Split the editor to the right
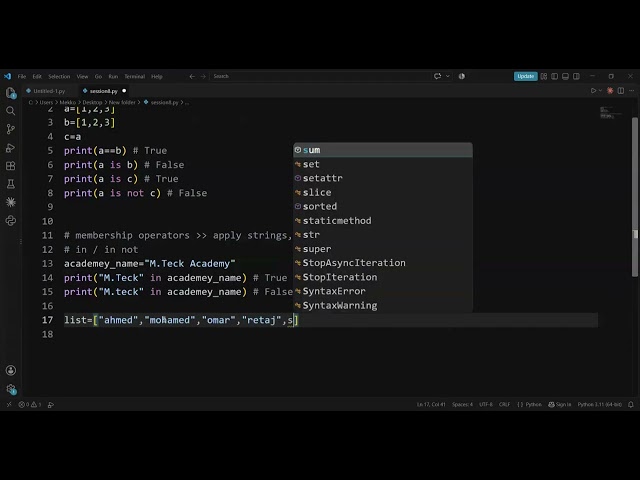The image size is (640, 480). click(621, 91)
